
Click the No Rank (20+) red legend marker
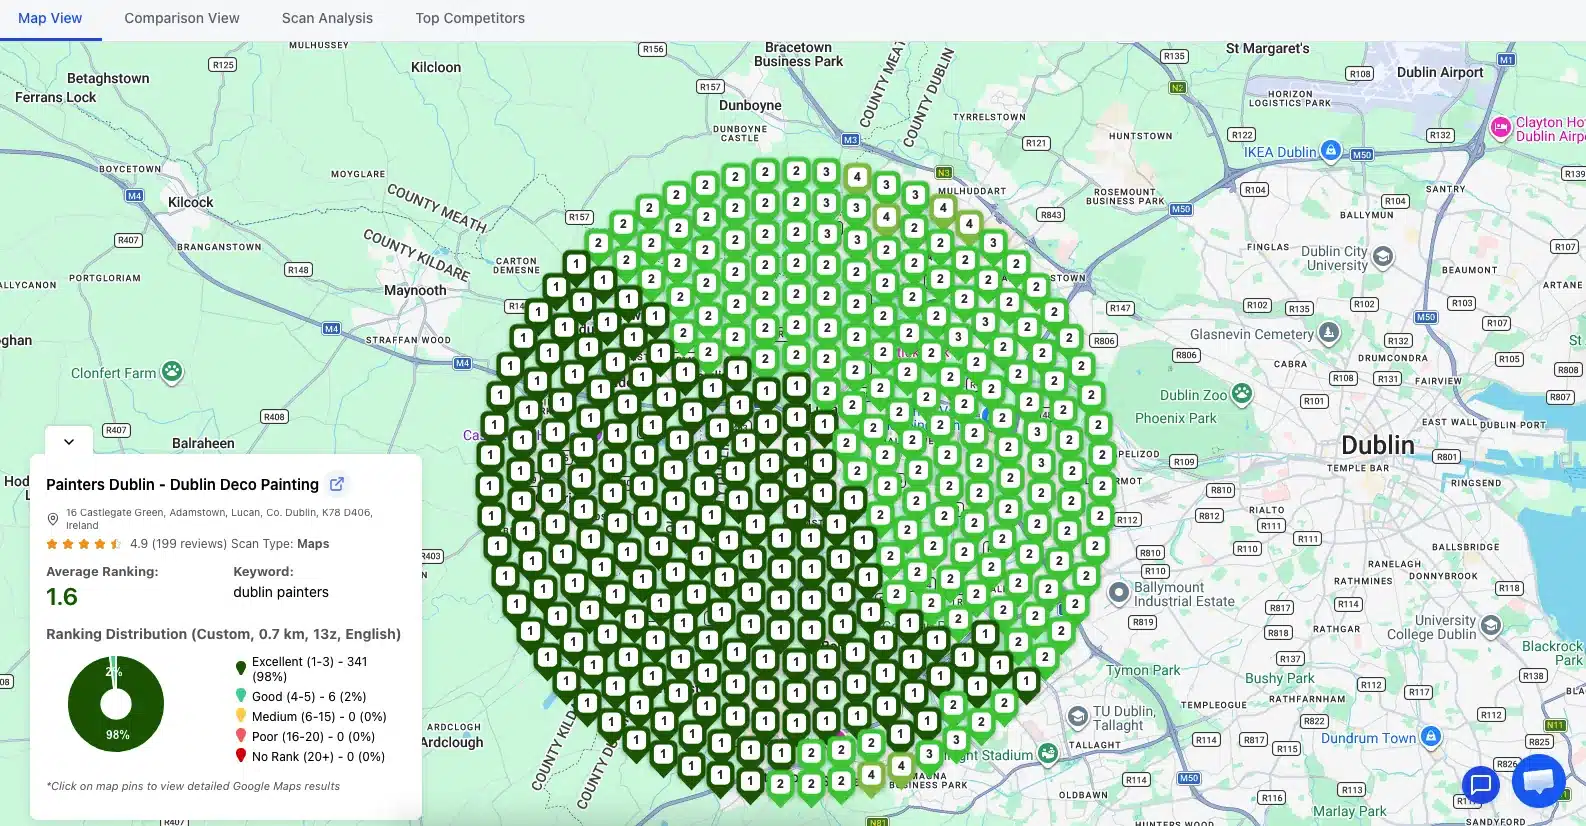coord(240,755)
